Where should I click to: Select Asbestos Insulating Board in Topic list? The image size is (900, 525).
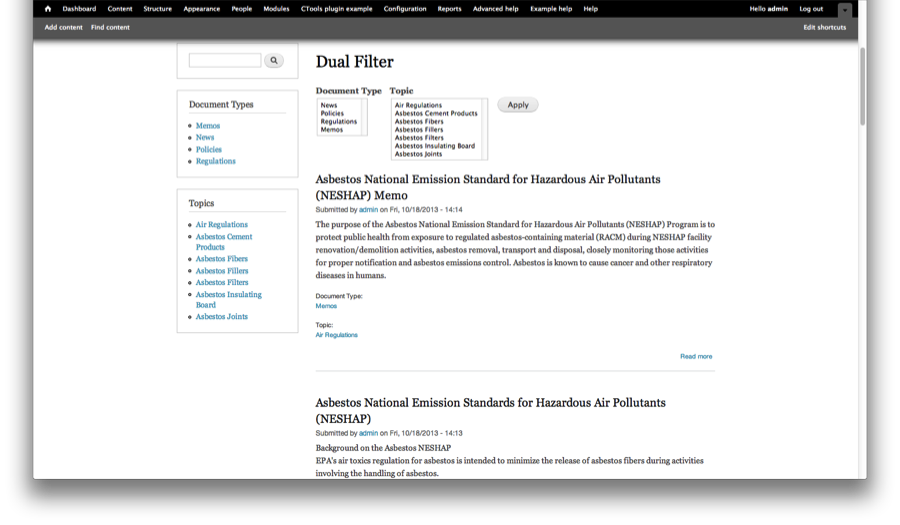pyautogui.click(x=437, y=146)
